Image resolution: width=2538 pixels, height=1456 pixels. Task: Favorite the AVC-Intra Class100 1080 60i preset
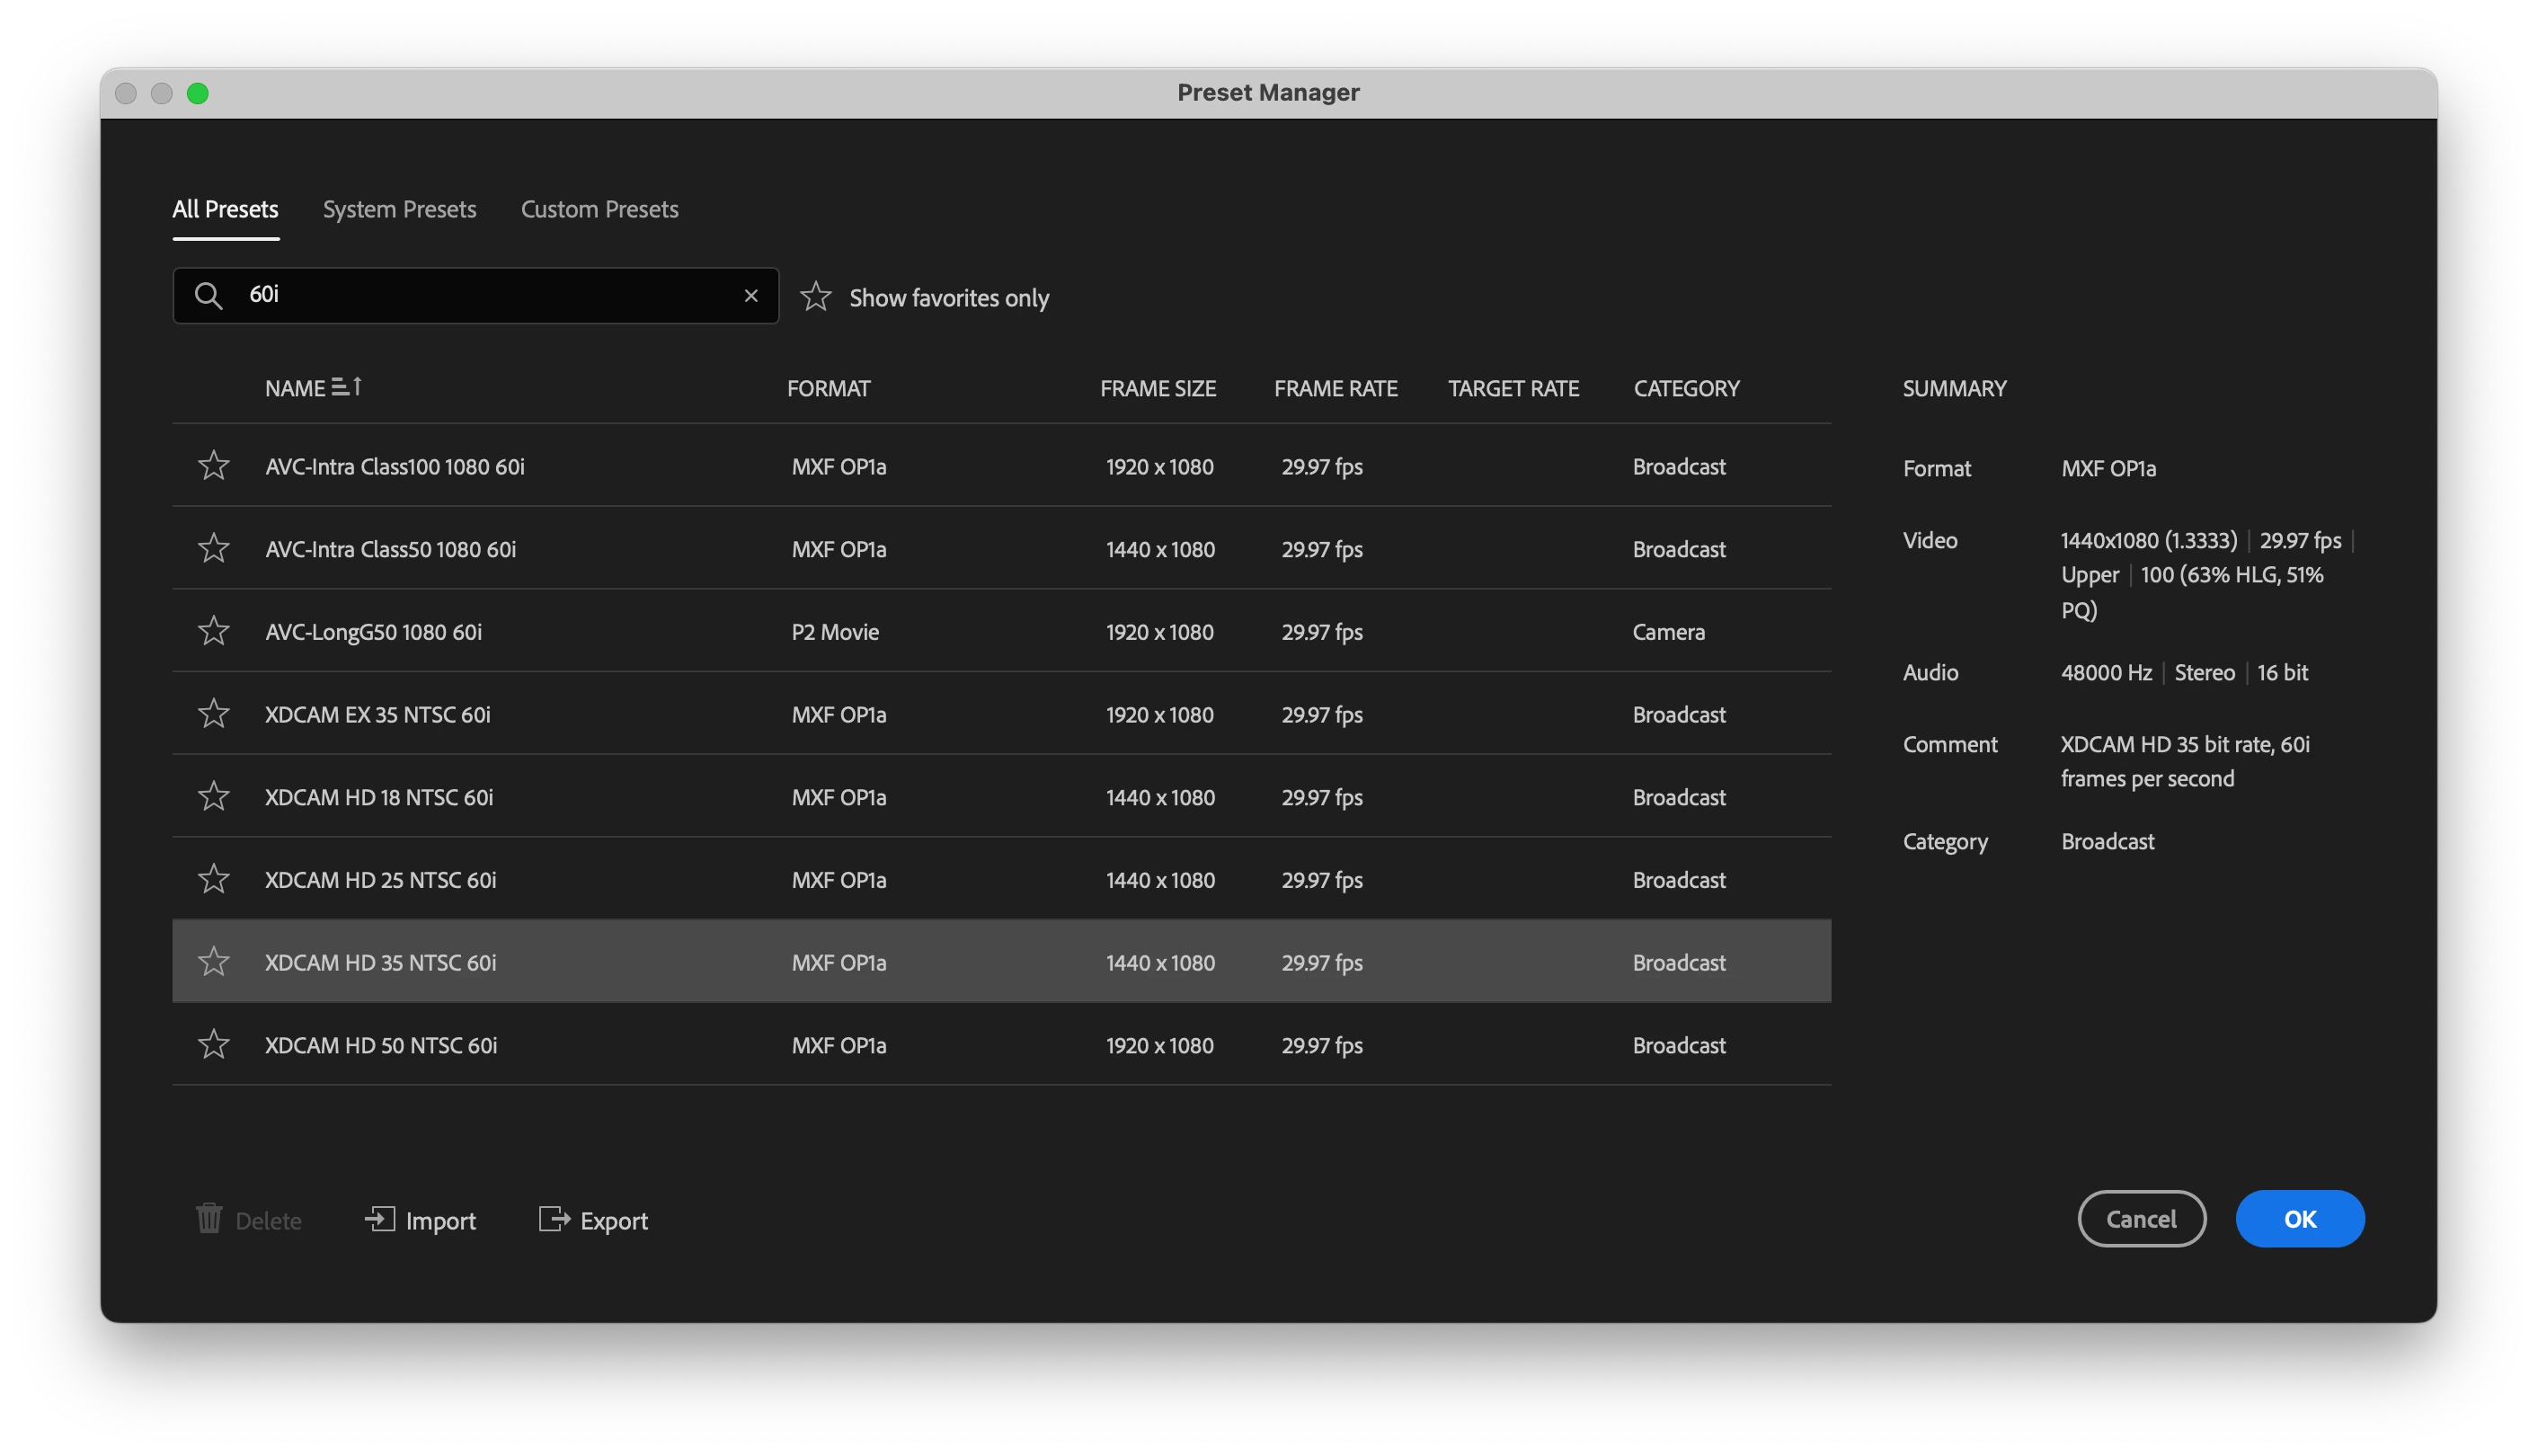213,466
